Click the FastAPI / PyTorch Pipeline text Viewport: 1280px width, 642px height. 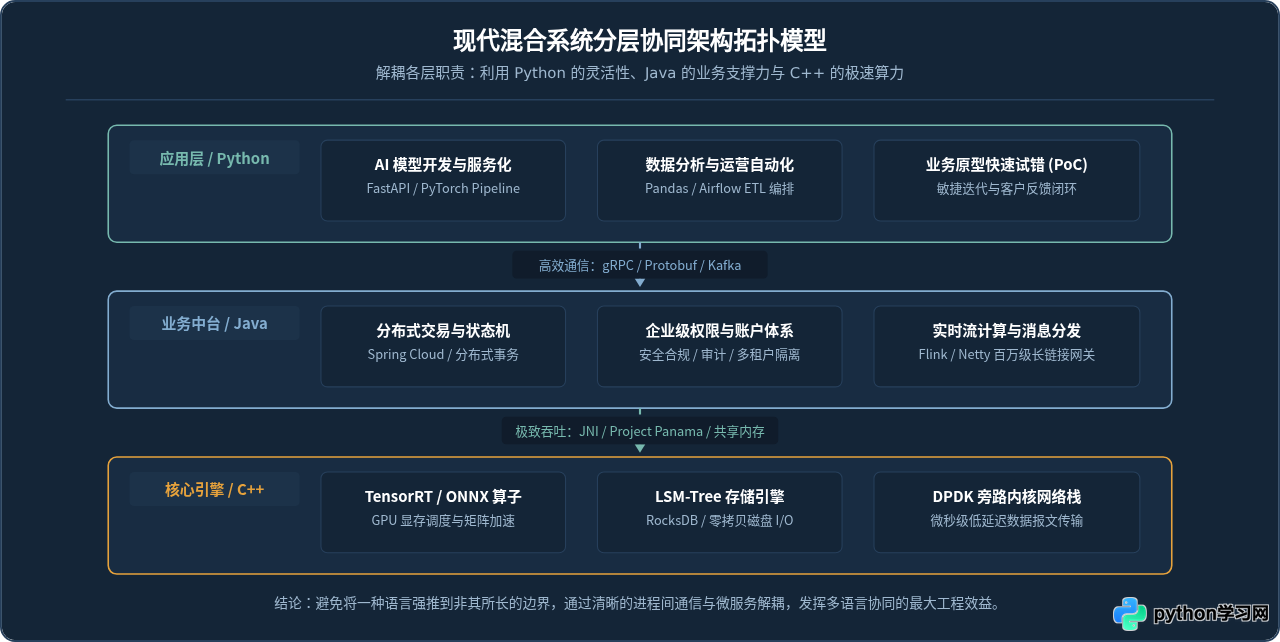[443, 188]
